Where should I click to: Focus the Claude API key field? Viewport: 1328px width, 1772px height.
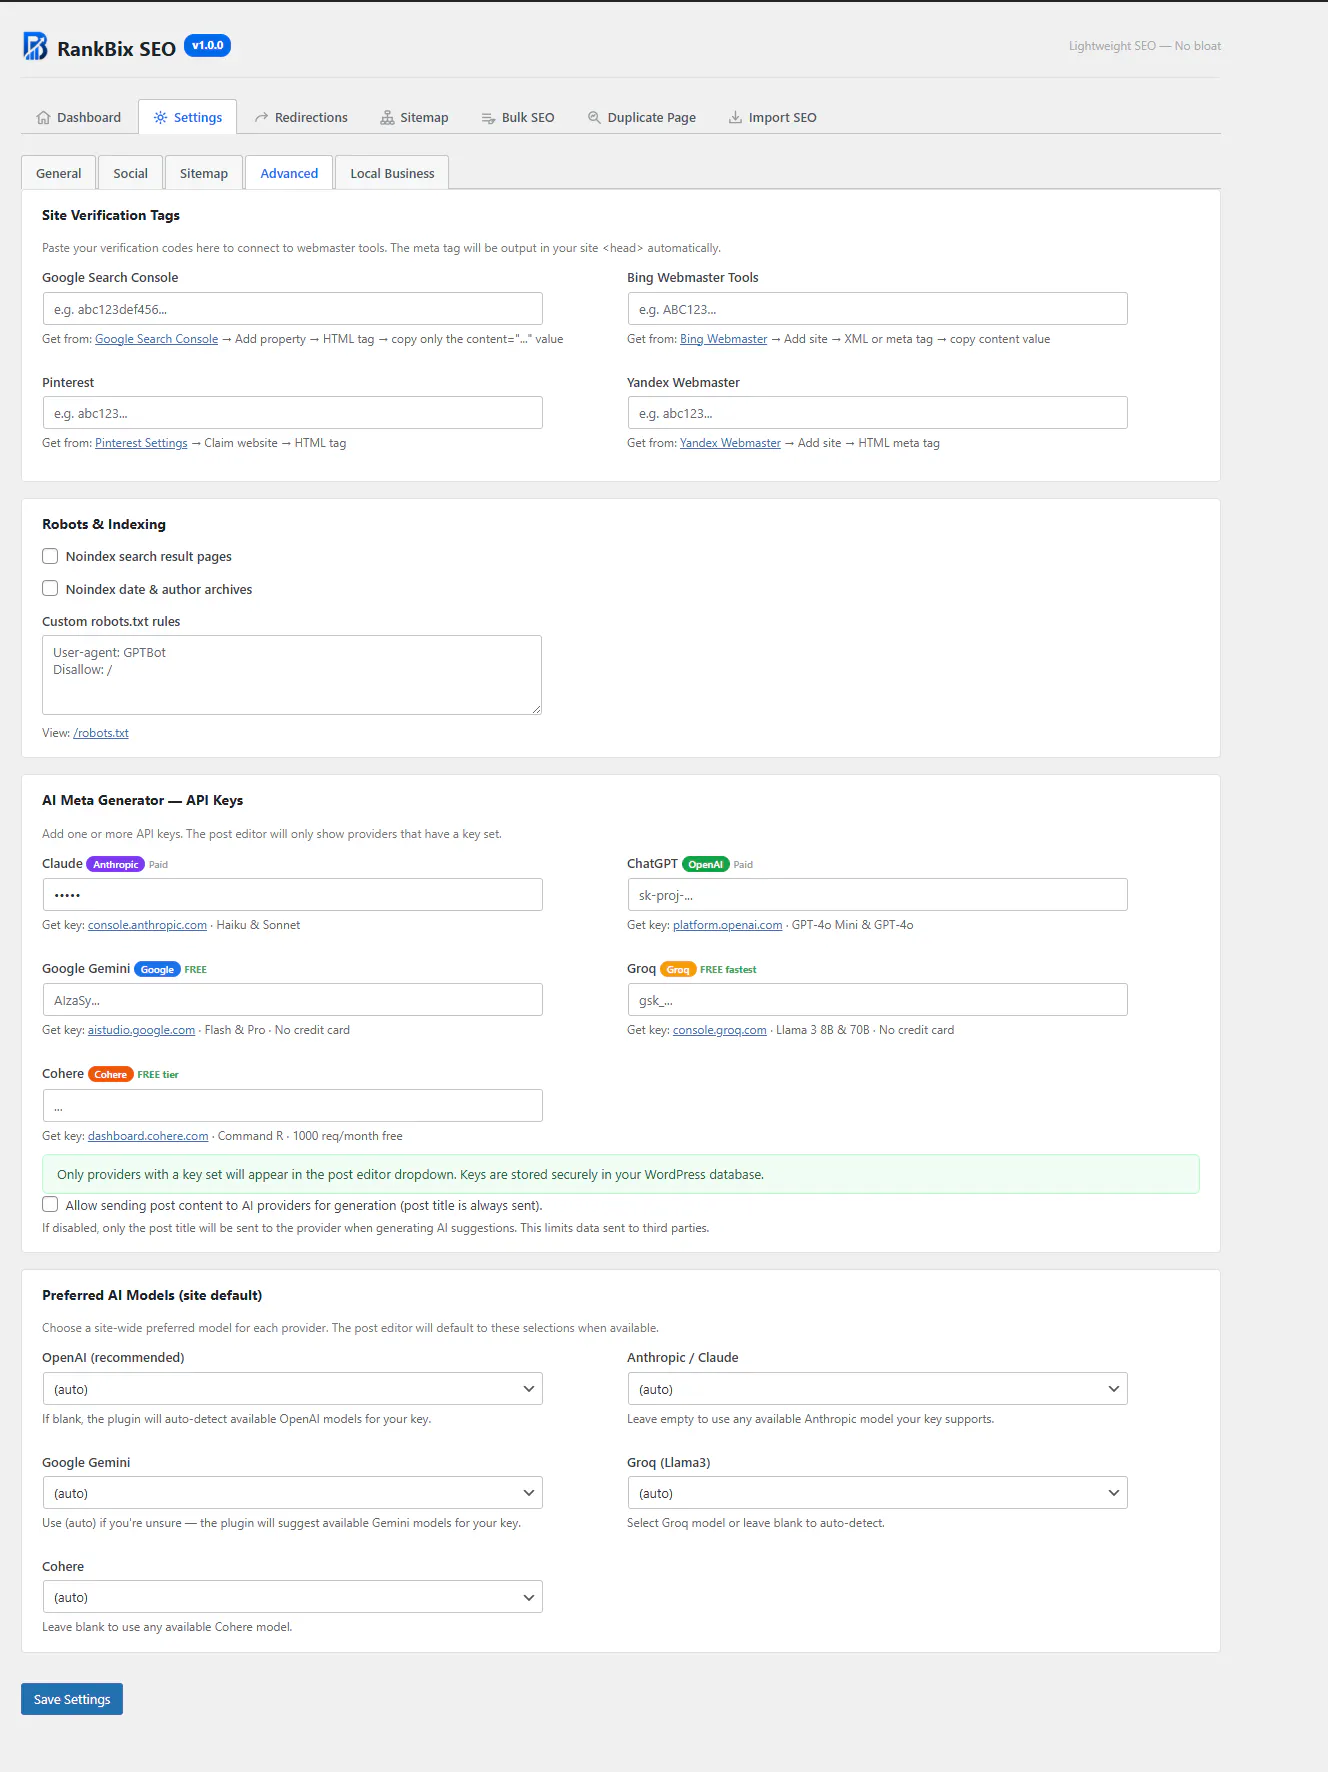click(292, 895)
